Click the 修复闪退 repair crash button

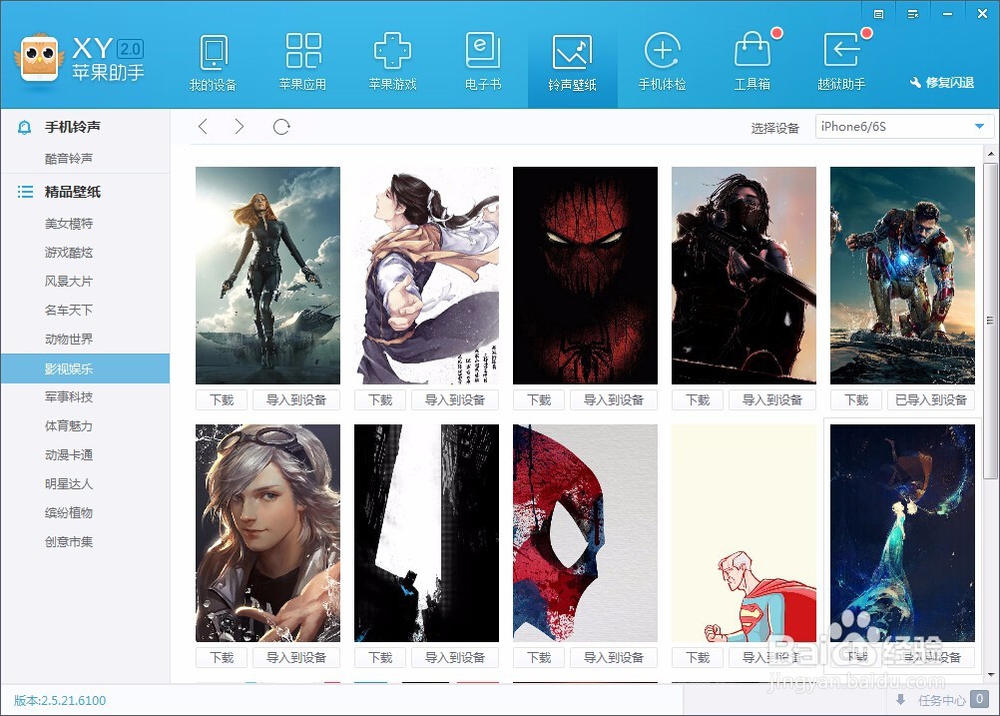tap(942, 82)
